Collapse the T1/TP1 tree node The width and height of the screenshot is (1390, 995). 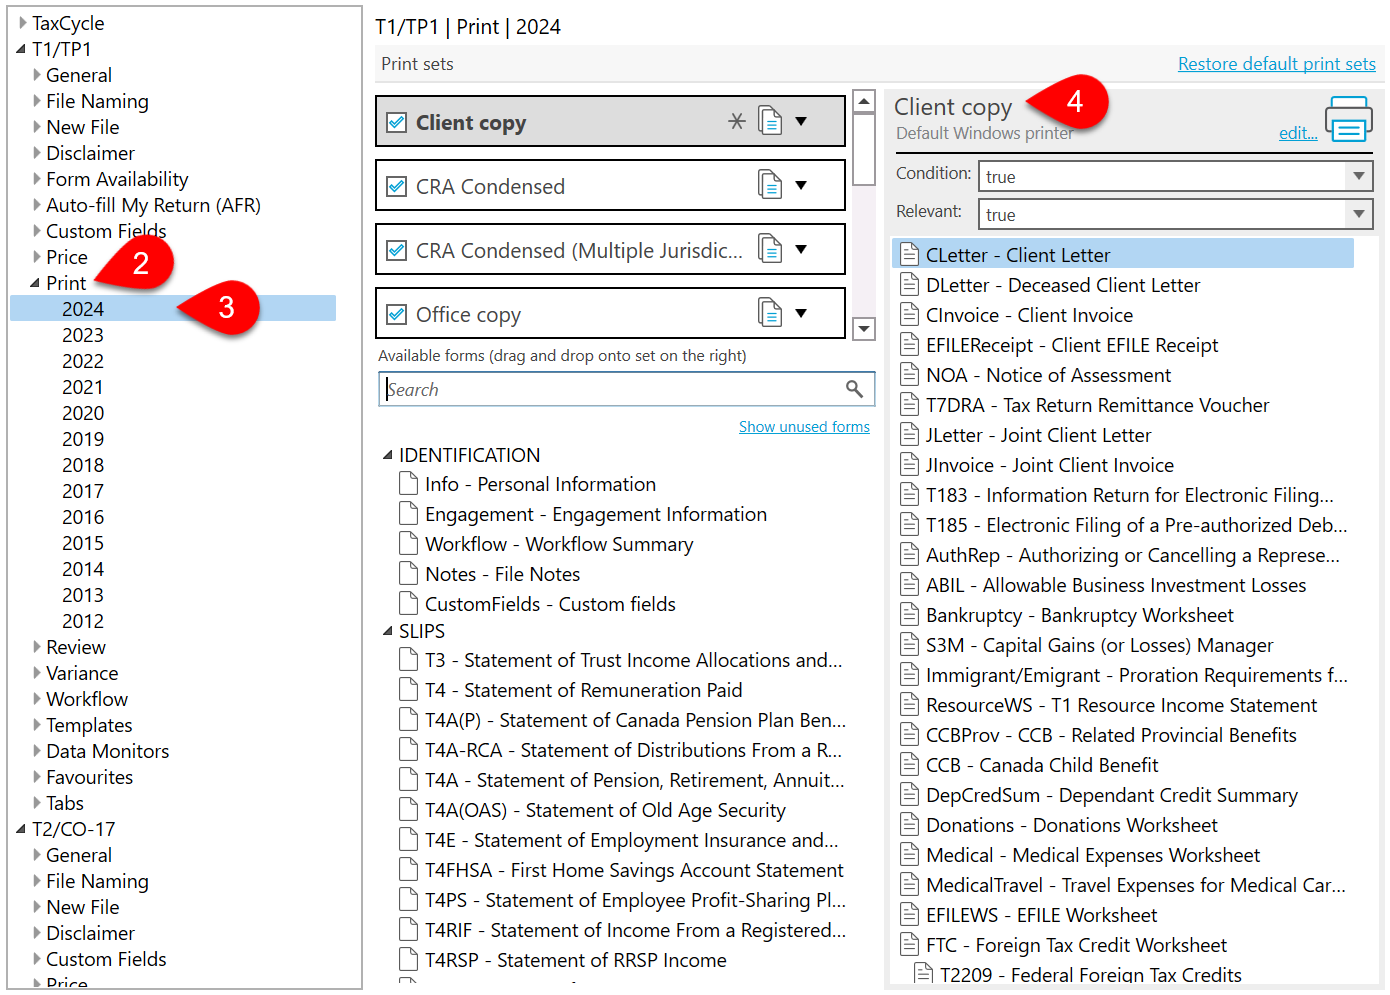(21, 49)
